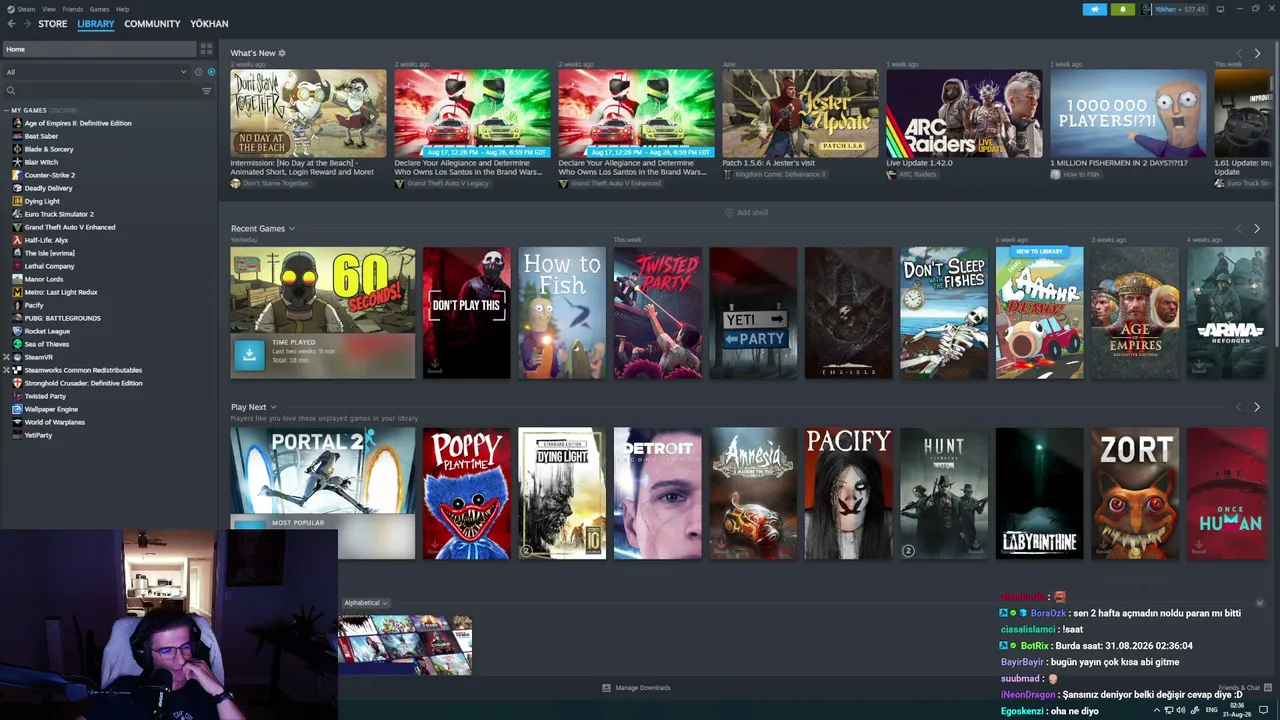Expand the Recent Games shelf dropdown
Screen dimensions: 1280x720
tap(292, 229)
